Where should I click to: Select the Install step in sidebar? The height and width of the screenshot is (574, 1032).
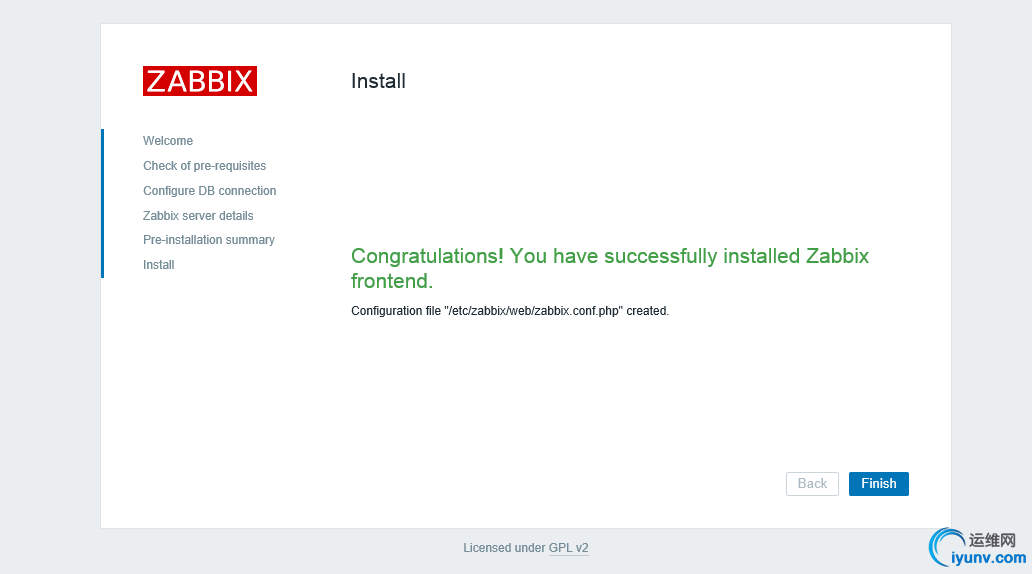point(158,265)
